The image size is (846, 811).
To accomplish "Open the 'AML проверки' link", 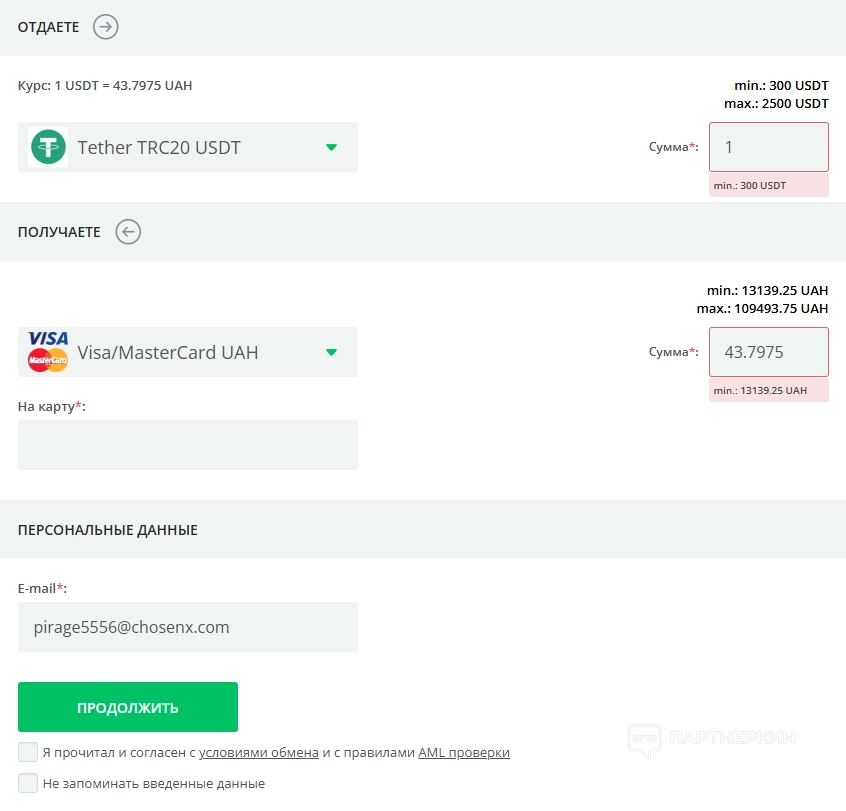I will click(x=464, y=753).
